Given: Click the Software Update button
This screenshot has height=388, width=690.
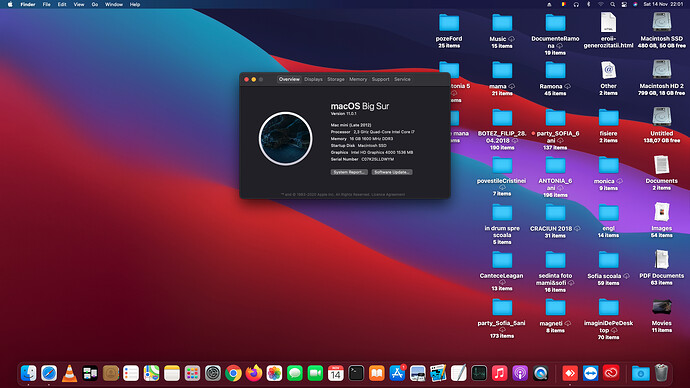Looking at the screenshot, I should click(x=392, y=172).
